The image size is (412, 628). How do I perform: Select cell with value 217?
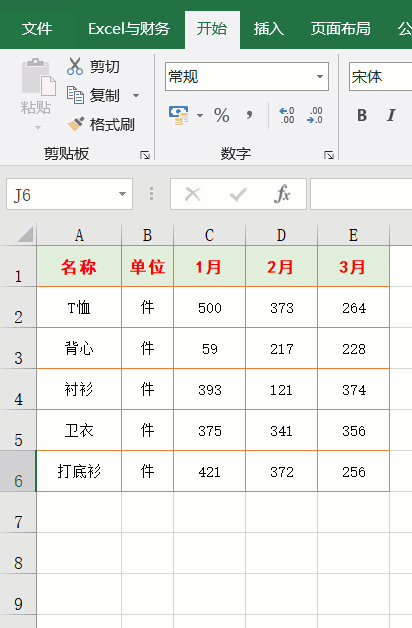pyautogui.click(x=281, y=348)
